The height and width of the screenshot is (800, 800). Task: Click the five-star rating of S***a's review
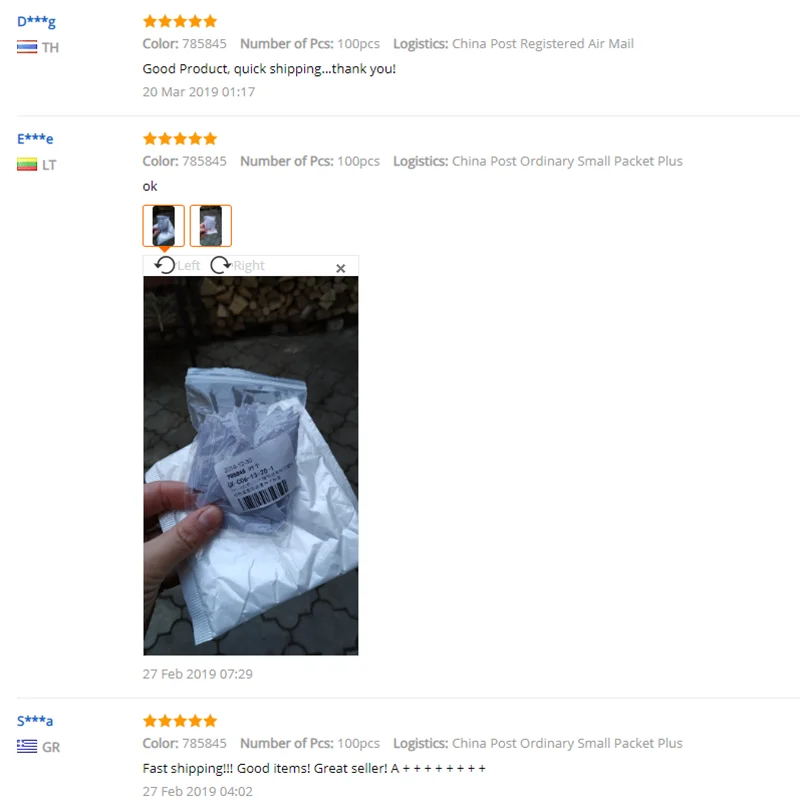click(180, 721)
